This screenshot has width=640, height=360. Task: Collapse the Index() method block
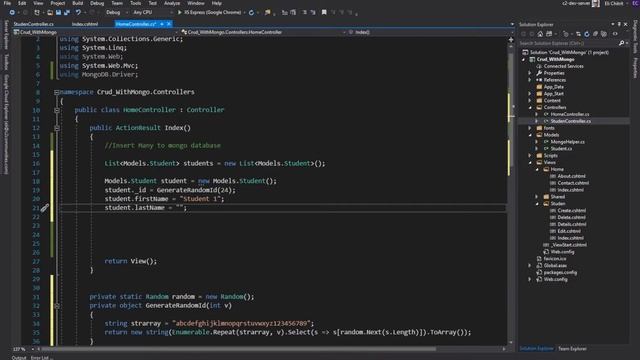tap(57, 128)
